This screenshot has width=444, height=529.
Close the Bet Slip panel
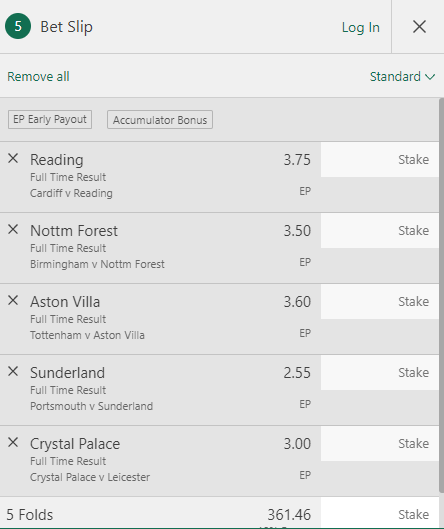419,26
